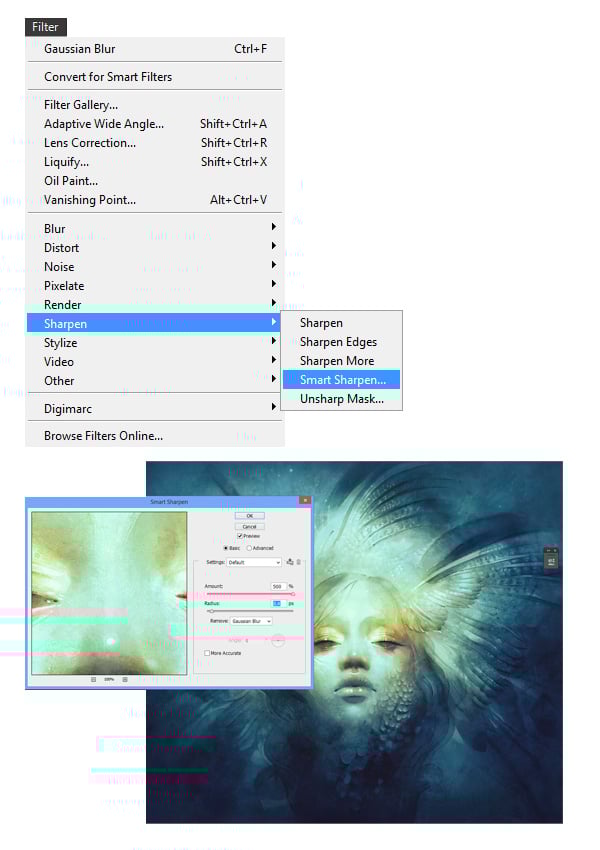
Task: Click Cancel in Smart Sharpen dialog
Action: coord(250,526)
